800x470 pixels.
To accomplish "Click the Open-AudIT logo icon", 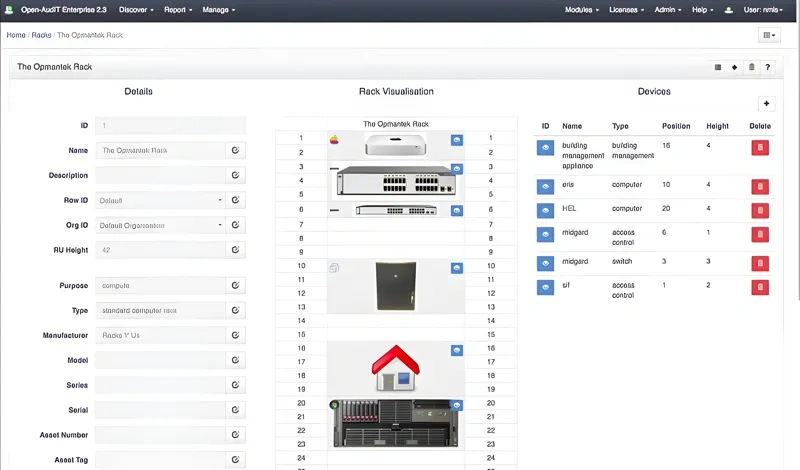I will 9,10.
